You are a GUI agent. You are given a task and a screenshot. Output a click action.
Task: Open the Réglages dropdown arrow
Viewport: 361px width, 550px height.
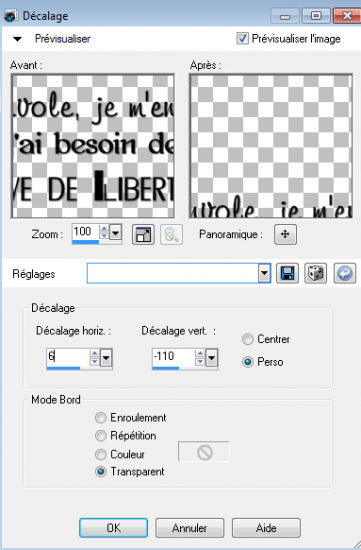coord(265,273)
